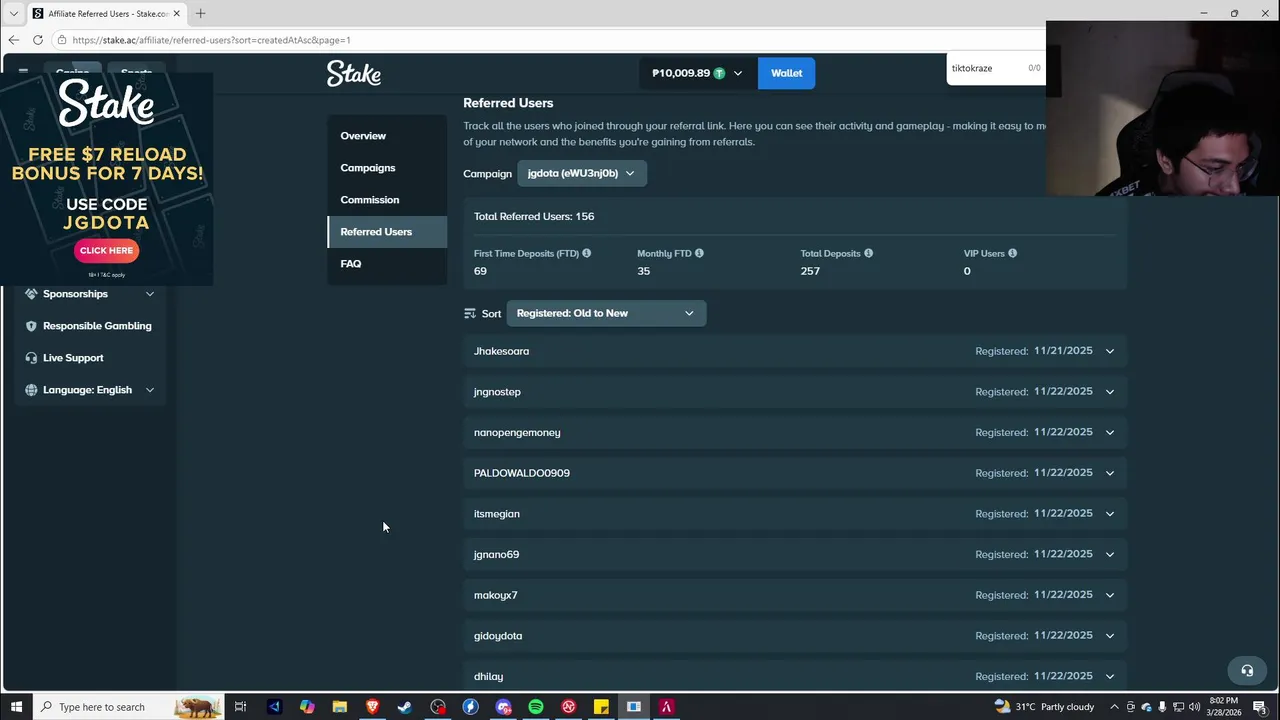
Task: Expand the itsmegian user row
Action: click(795, 514)
